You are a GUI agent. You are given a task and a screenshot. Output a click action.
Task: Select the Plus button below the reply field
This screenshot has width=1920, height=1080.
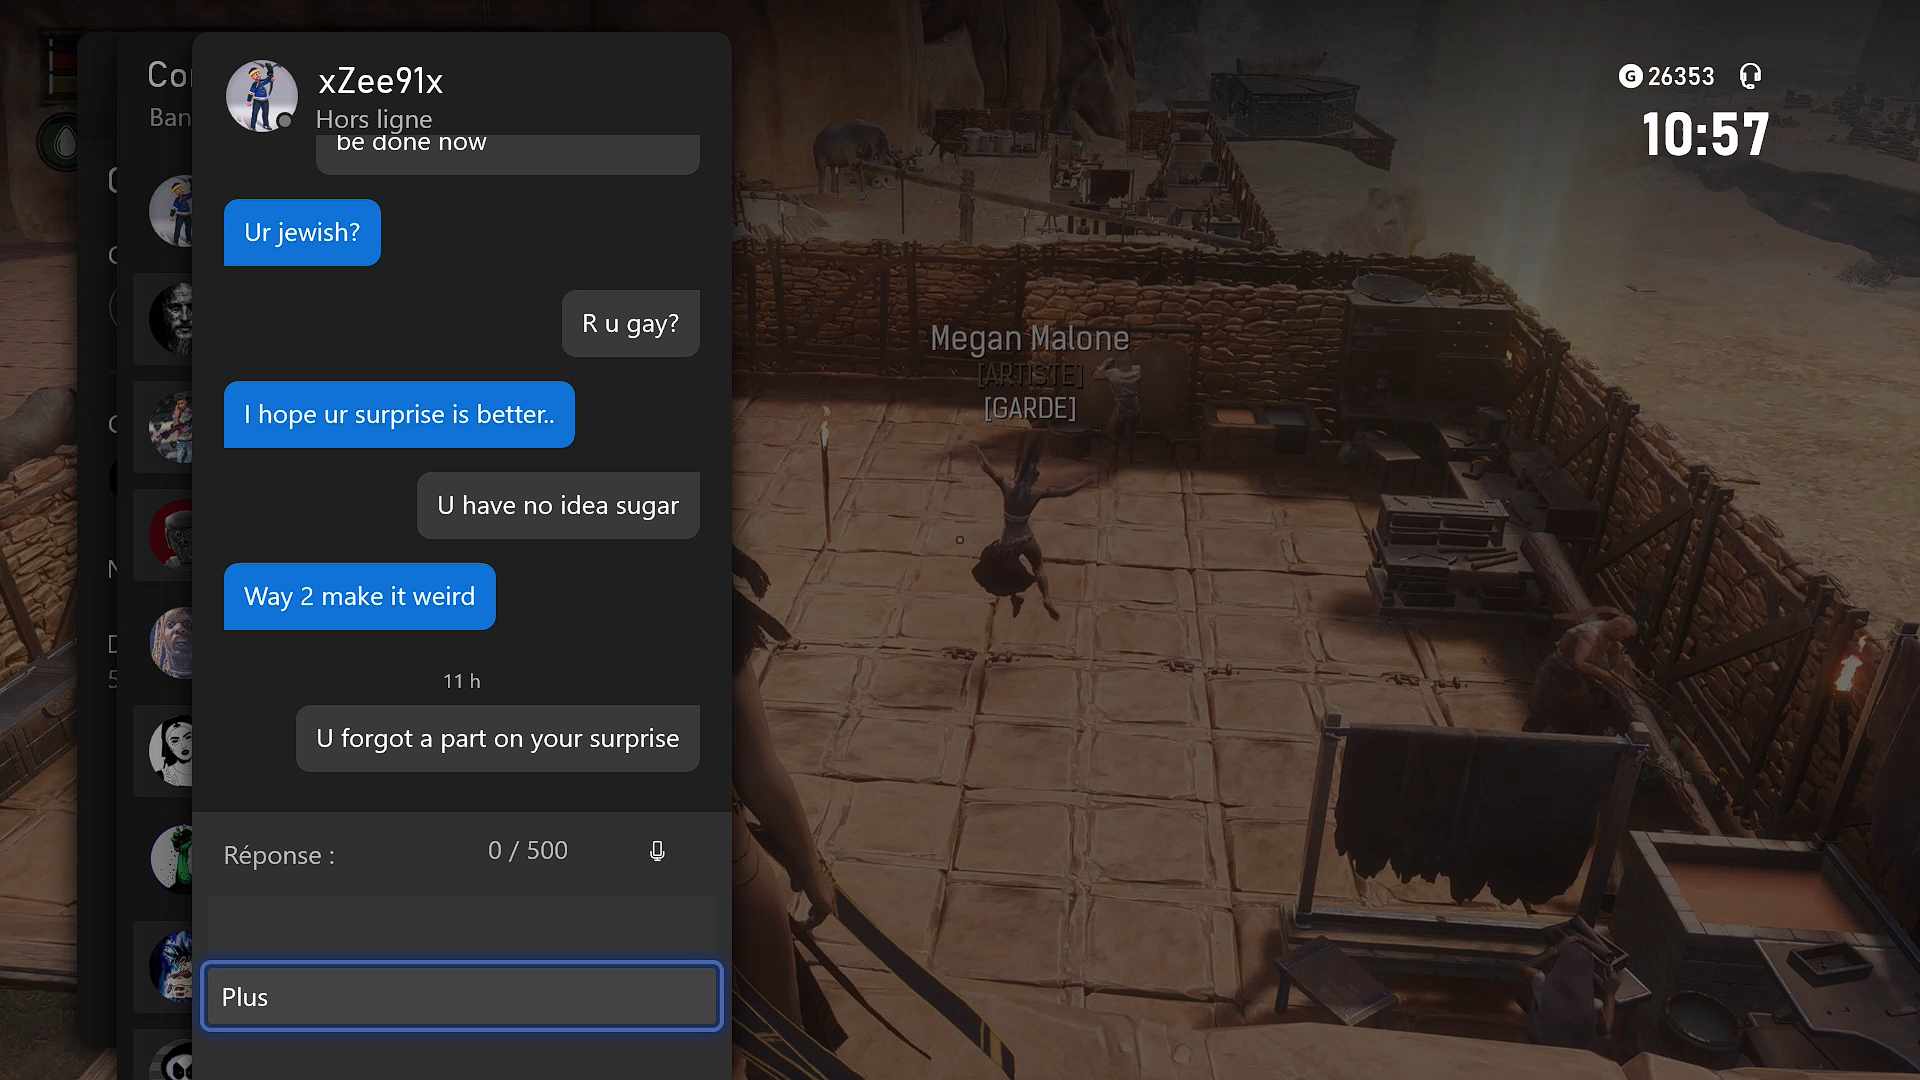tap(461, 996)
